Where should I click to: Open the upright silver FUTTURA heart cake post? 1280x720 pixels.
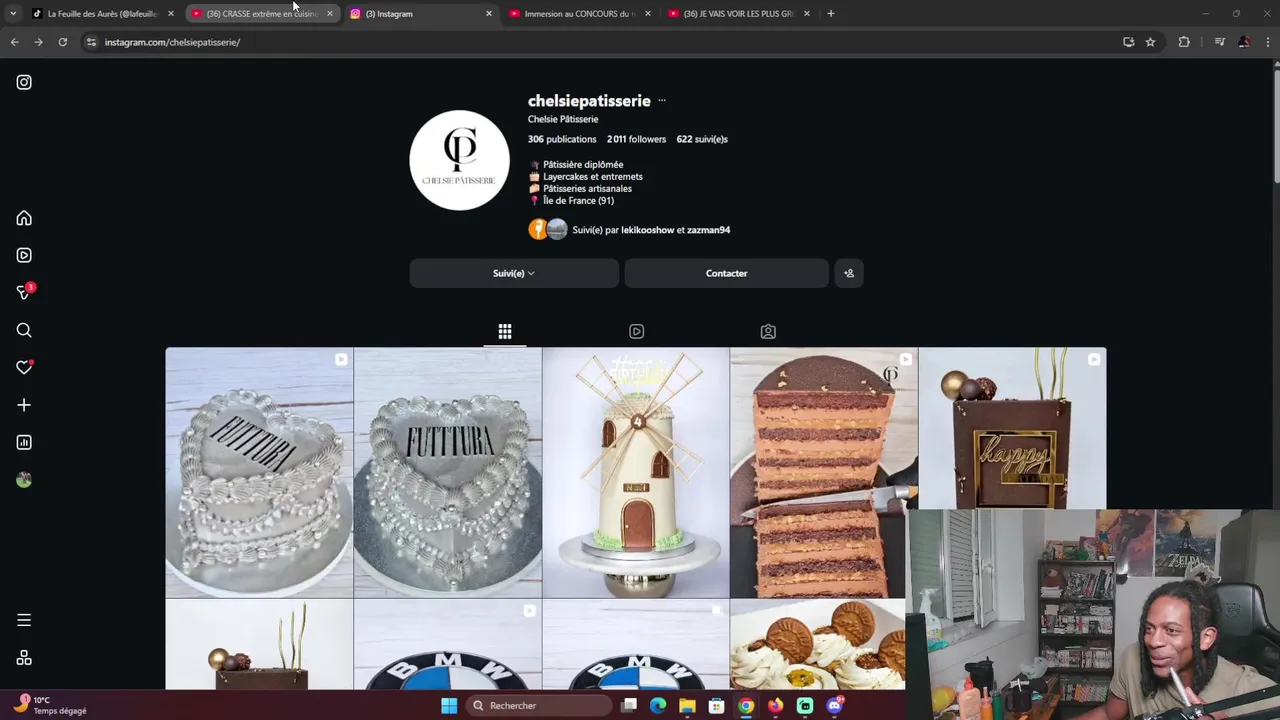447,472
